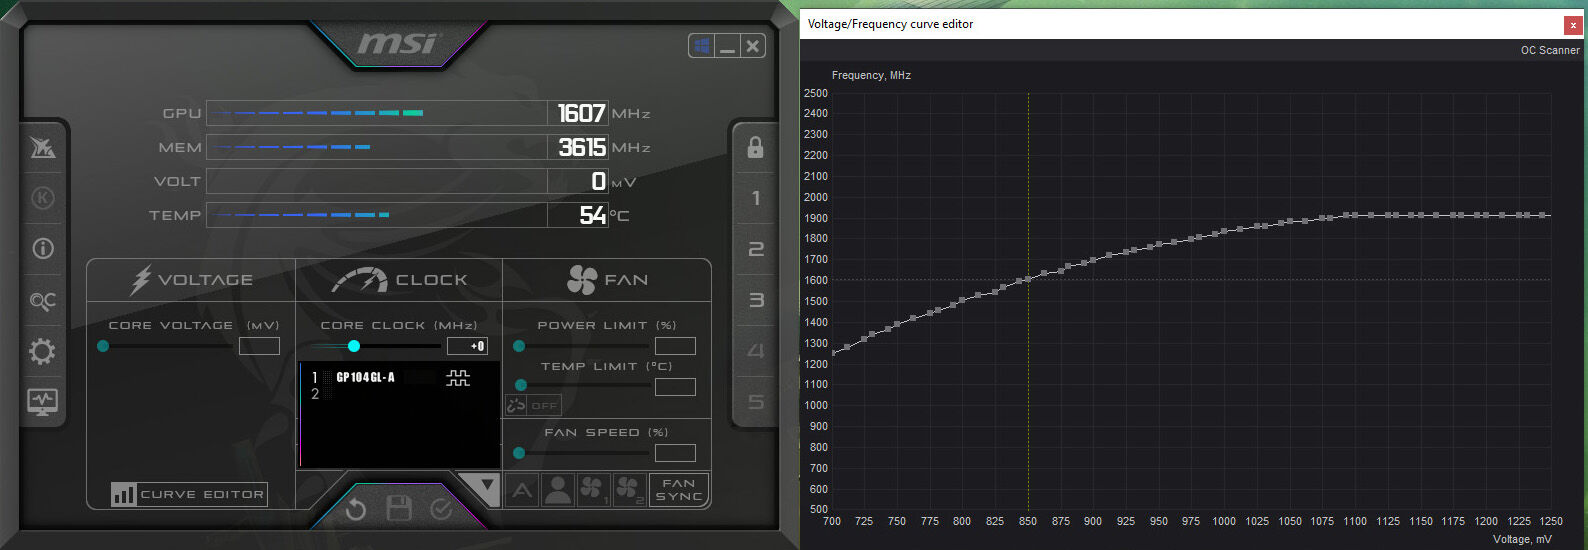Select profile slot 1
Viewport: 1588px width, 550px height.
click(756, 198)
